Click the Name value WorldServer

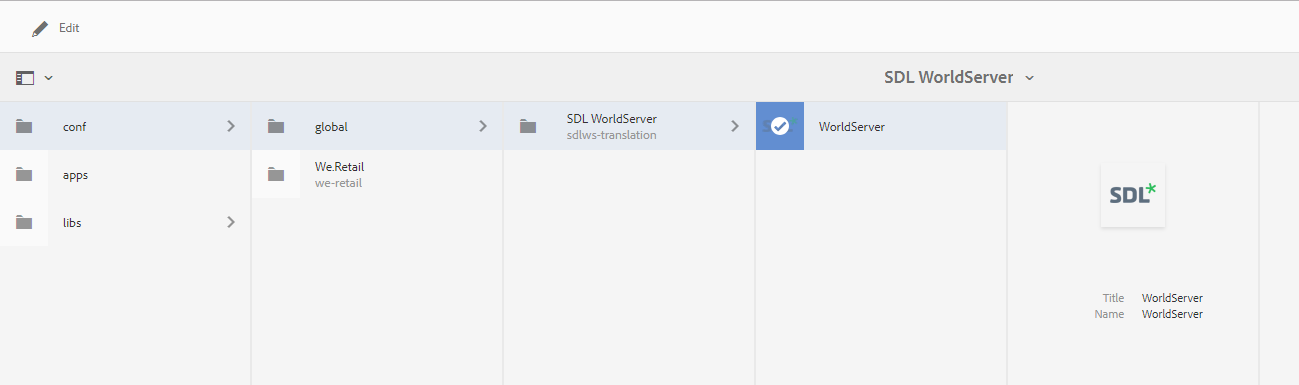[1172, 314]
